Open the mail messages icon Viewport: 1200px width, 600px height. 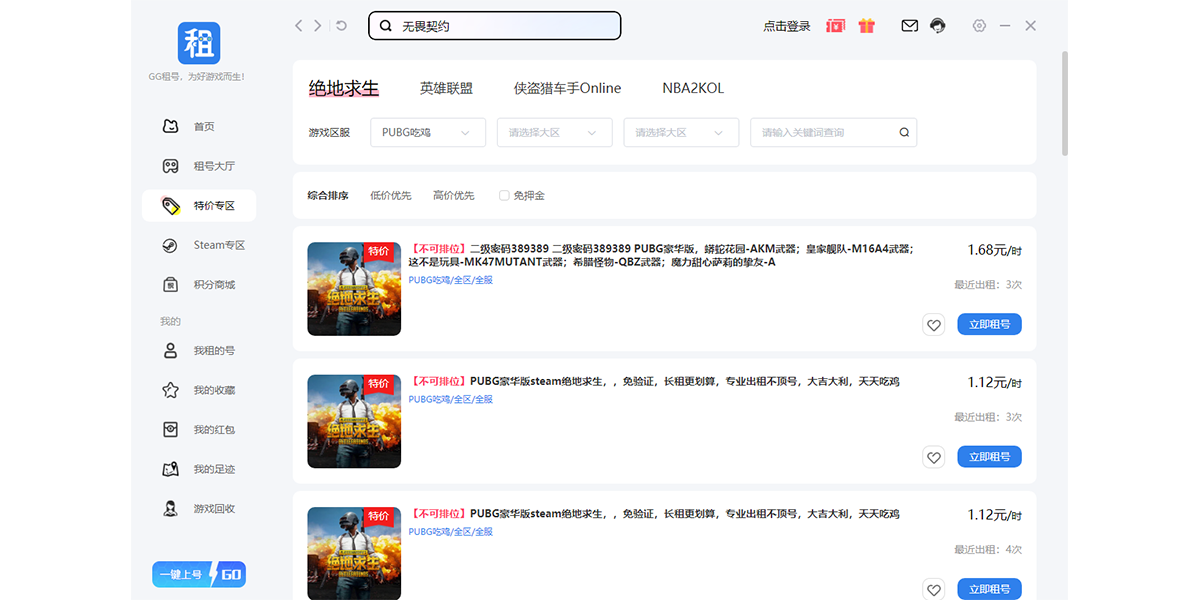pyautogui.click(x=909, y=26)
